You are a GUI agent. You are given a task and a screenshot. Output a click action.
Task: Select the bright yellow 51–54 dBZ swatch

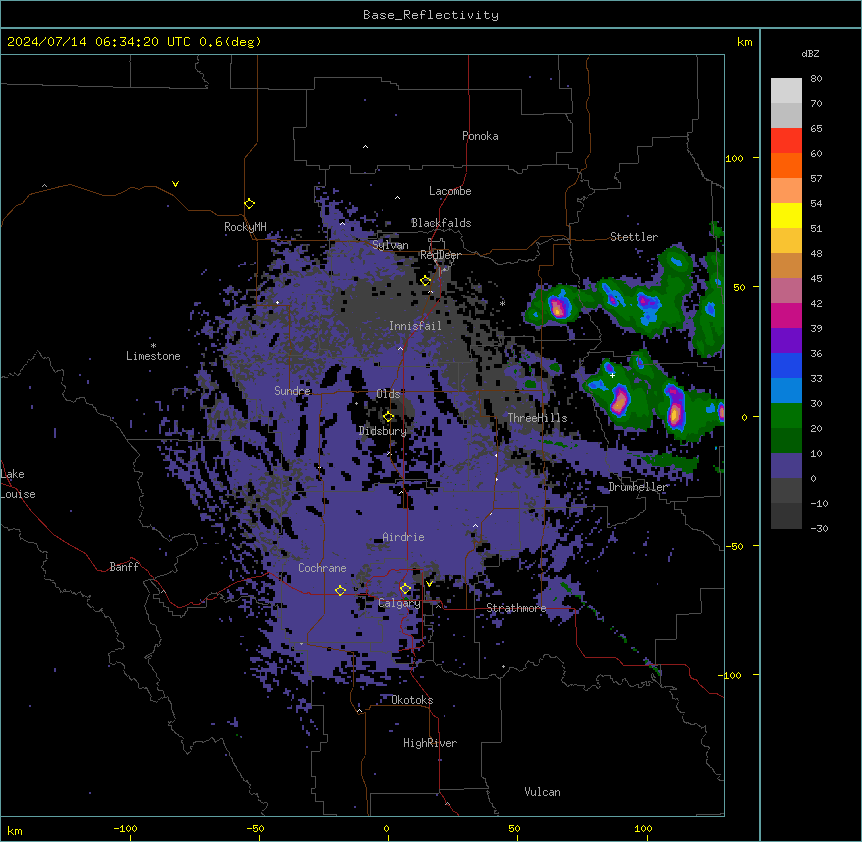[x=786, y=215]
